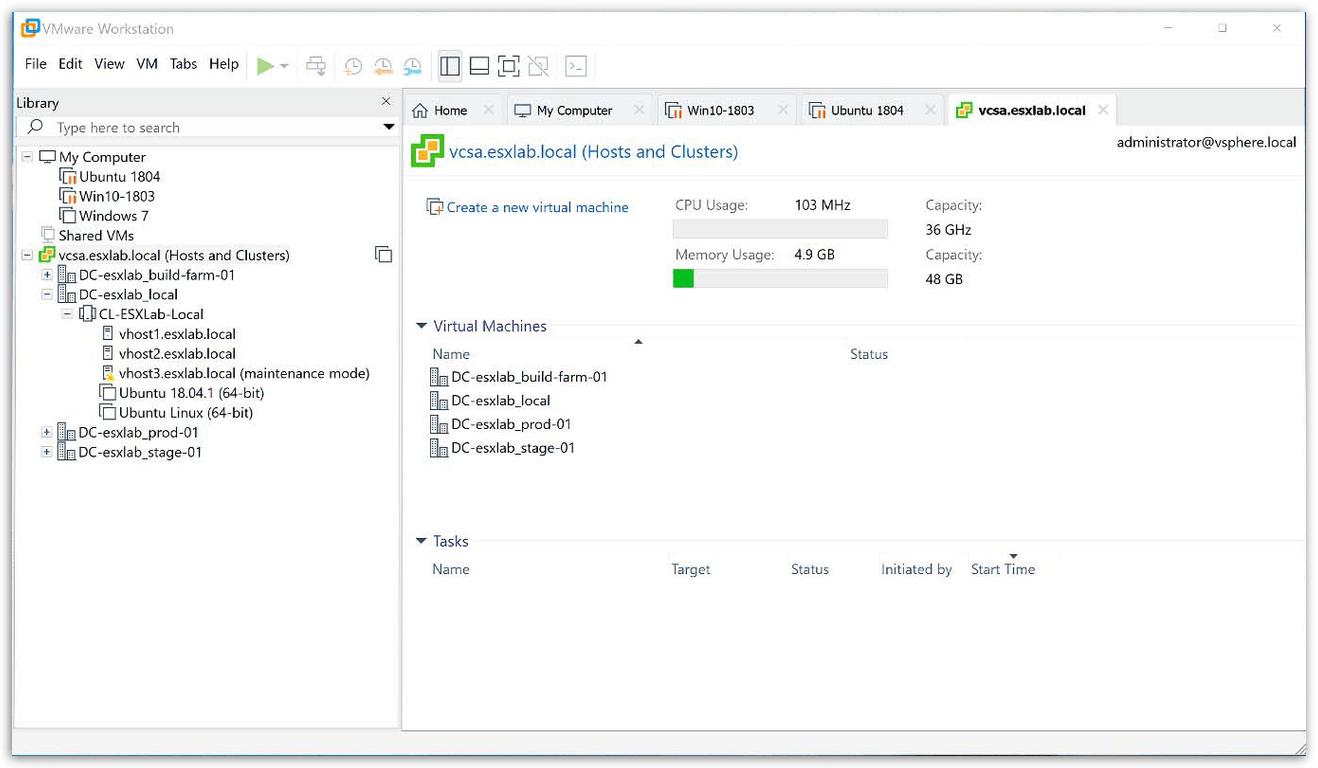
Task: Show or hide the thumbnail bar
Action: tap(479, 65)
